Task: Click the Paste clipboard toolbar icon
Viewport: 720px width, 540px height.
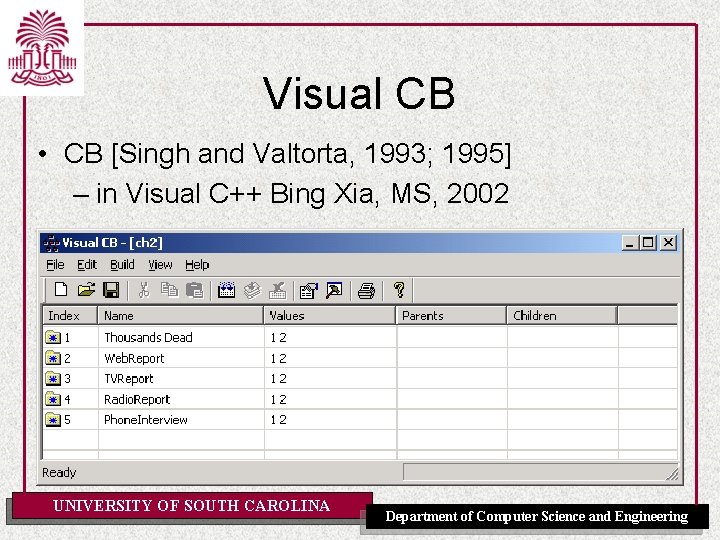Action: 194,290
